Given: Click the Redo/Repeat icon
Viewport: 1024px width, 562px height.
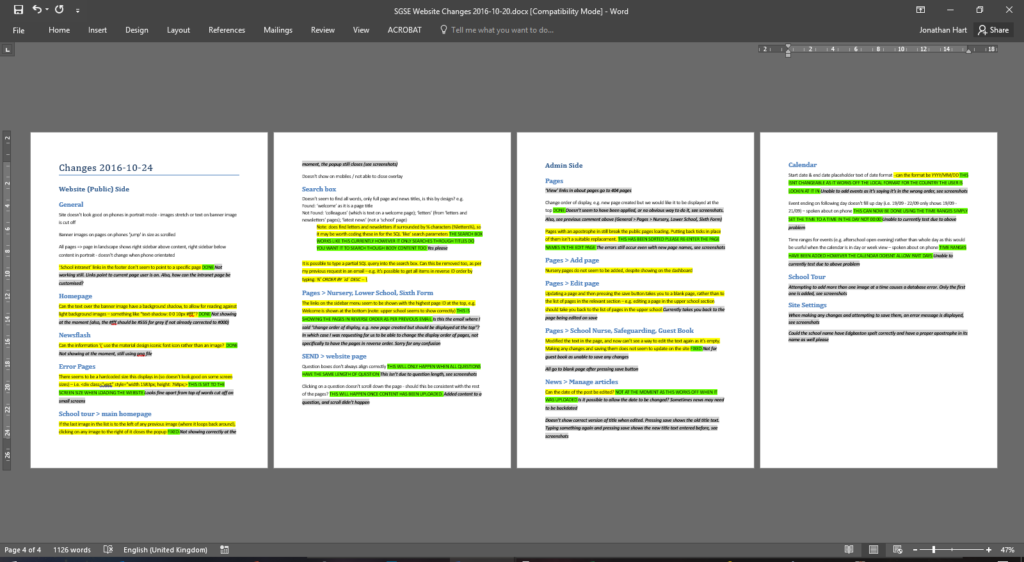Looking at the screenshot, I should click(x=59, y=10).
